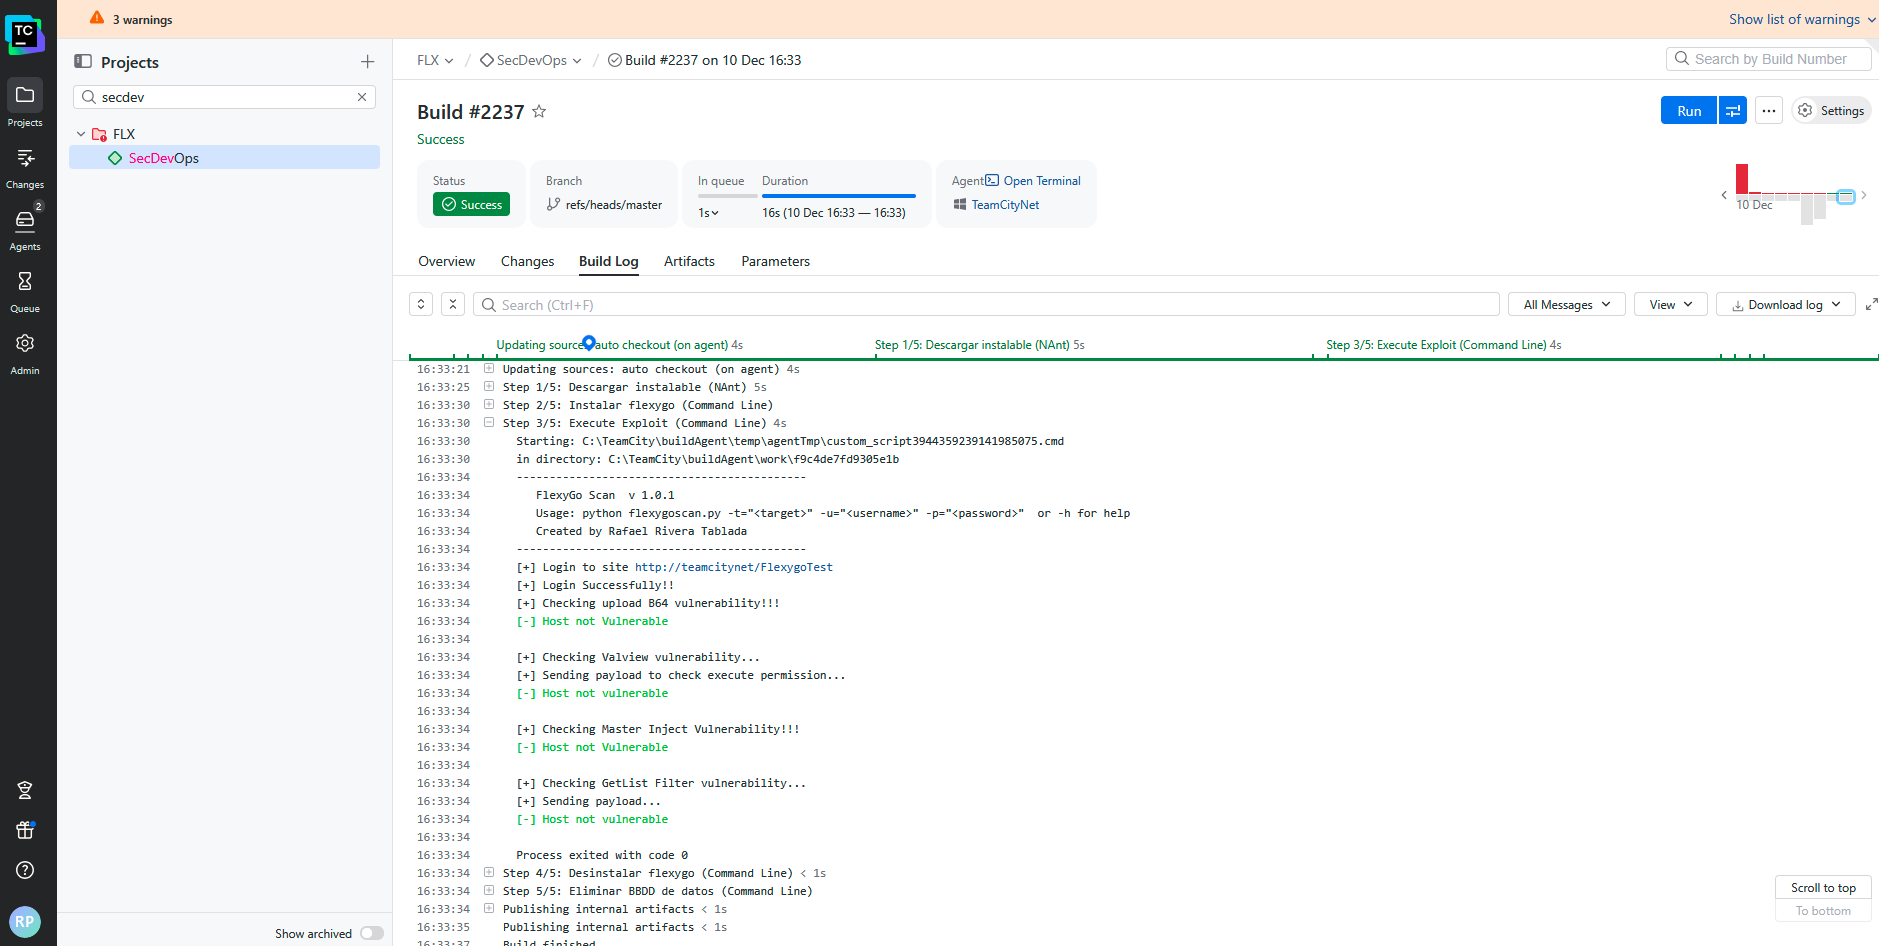Click the build log timeline position marker

point(589,343)
